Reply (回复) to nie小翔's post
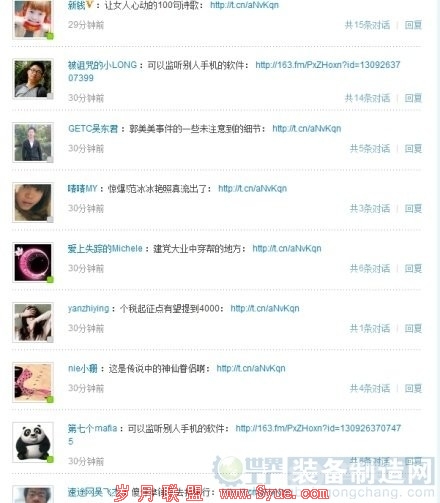This screenshot has width=440, height=503. (413, 388)
